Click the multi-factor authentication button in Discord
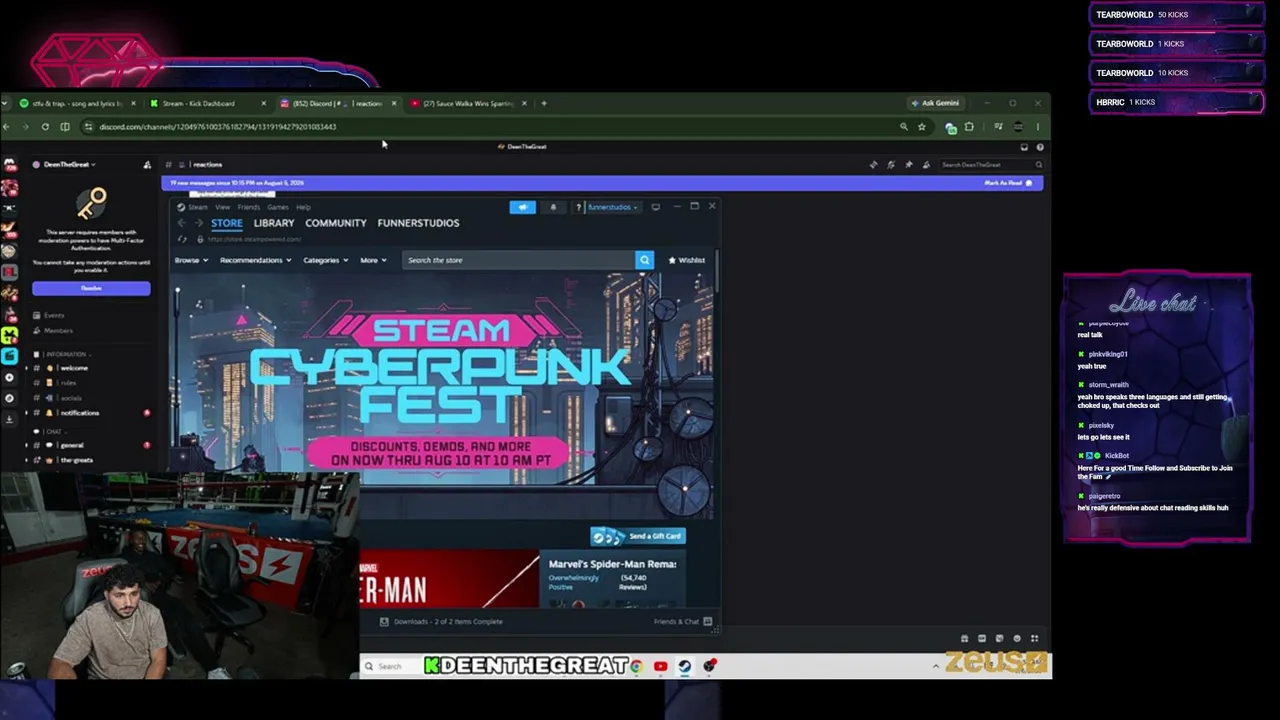 [91, 288]
